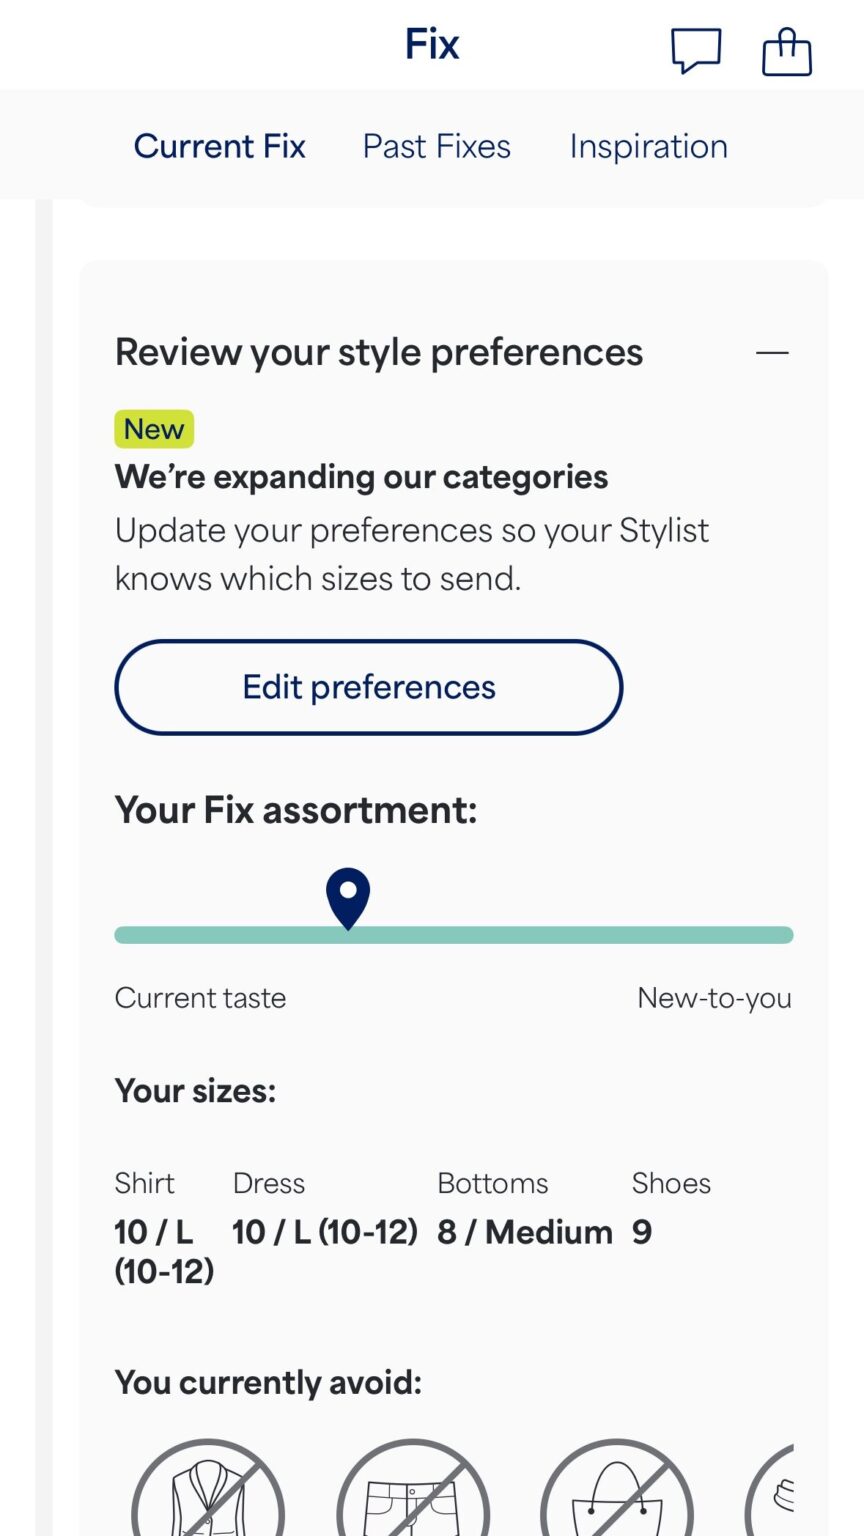The image size is (864, 1536).
Task: Select the New-to-you label
Action: pos(714,997)
